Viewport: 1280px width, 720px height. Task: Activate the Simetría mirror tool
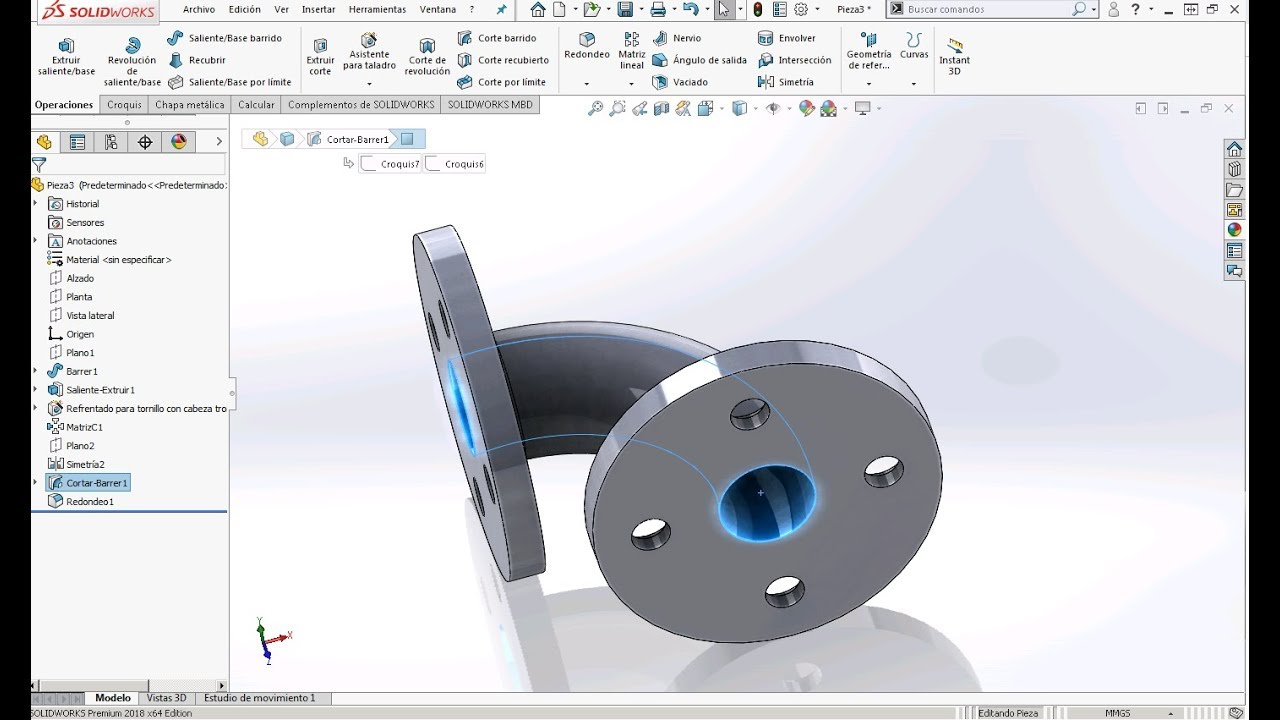coord(786,82)
